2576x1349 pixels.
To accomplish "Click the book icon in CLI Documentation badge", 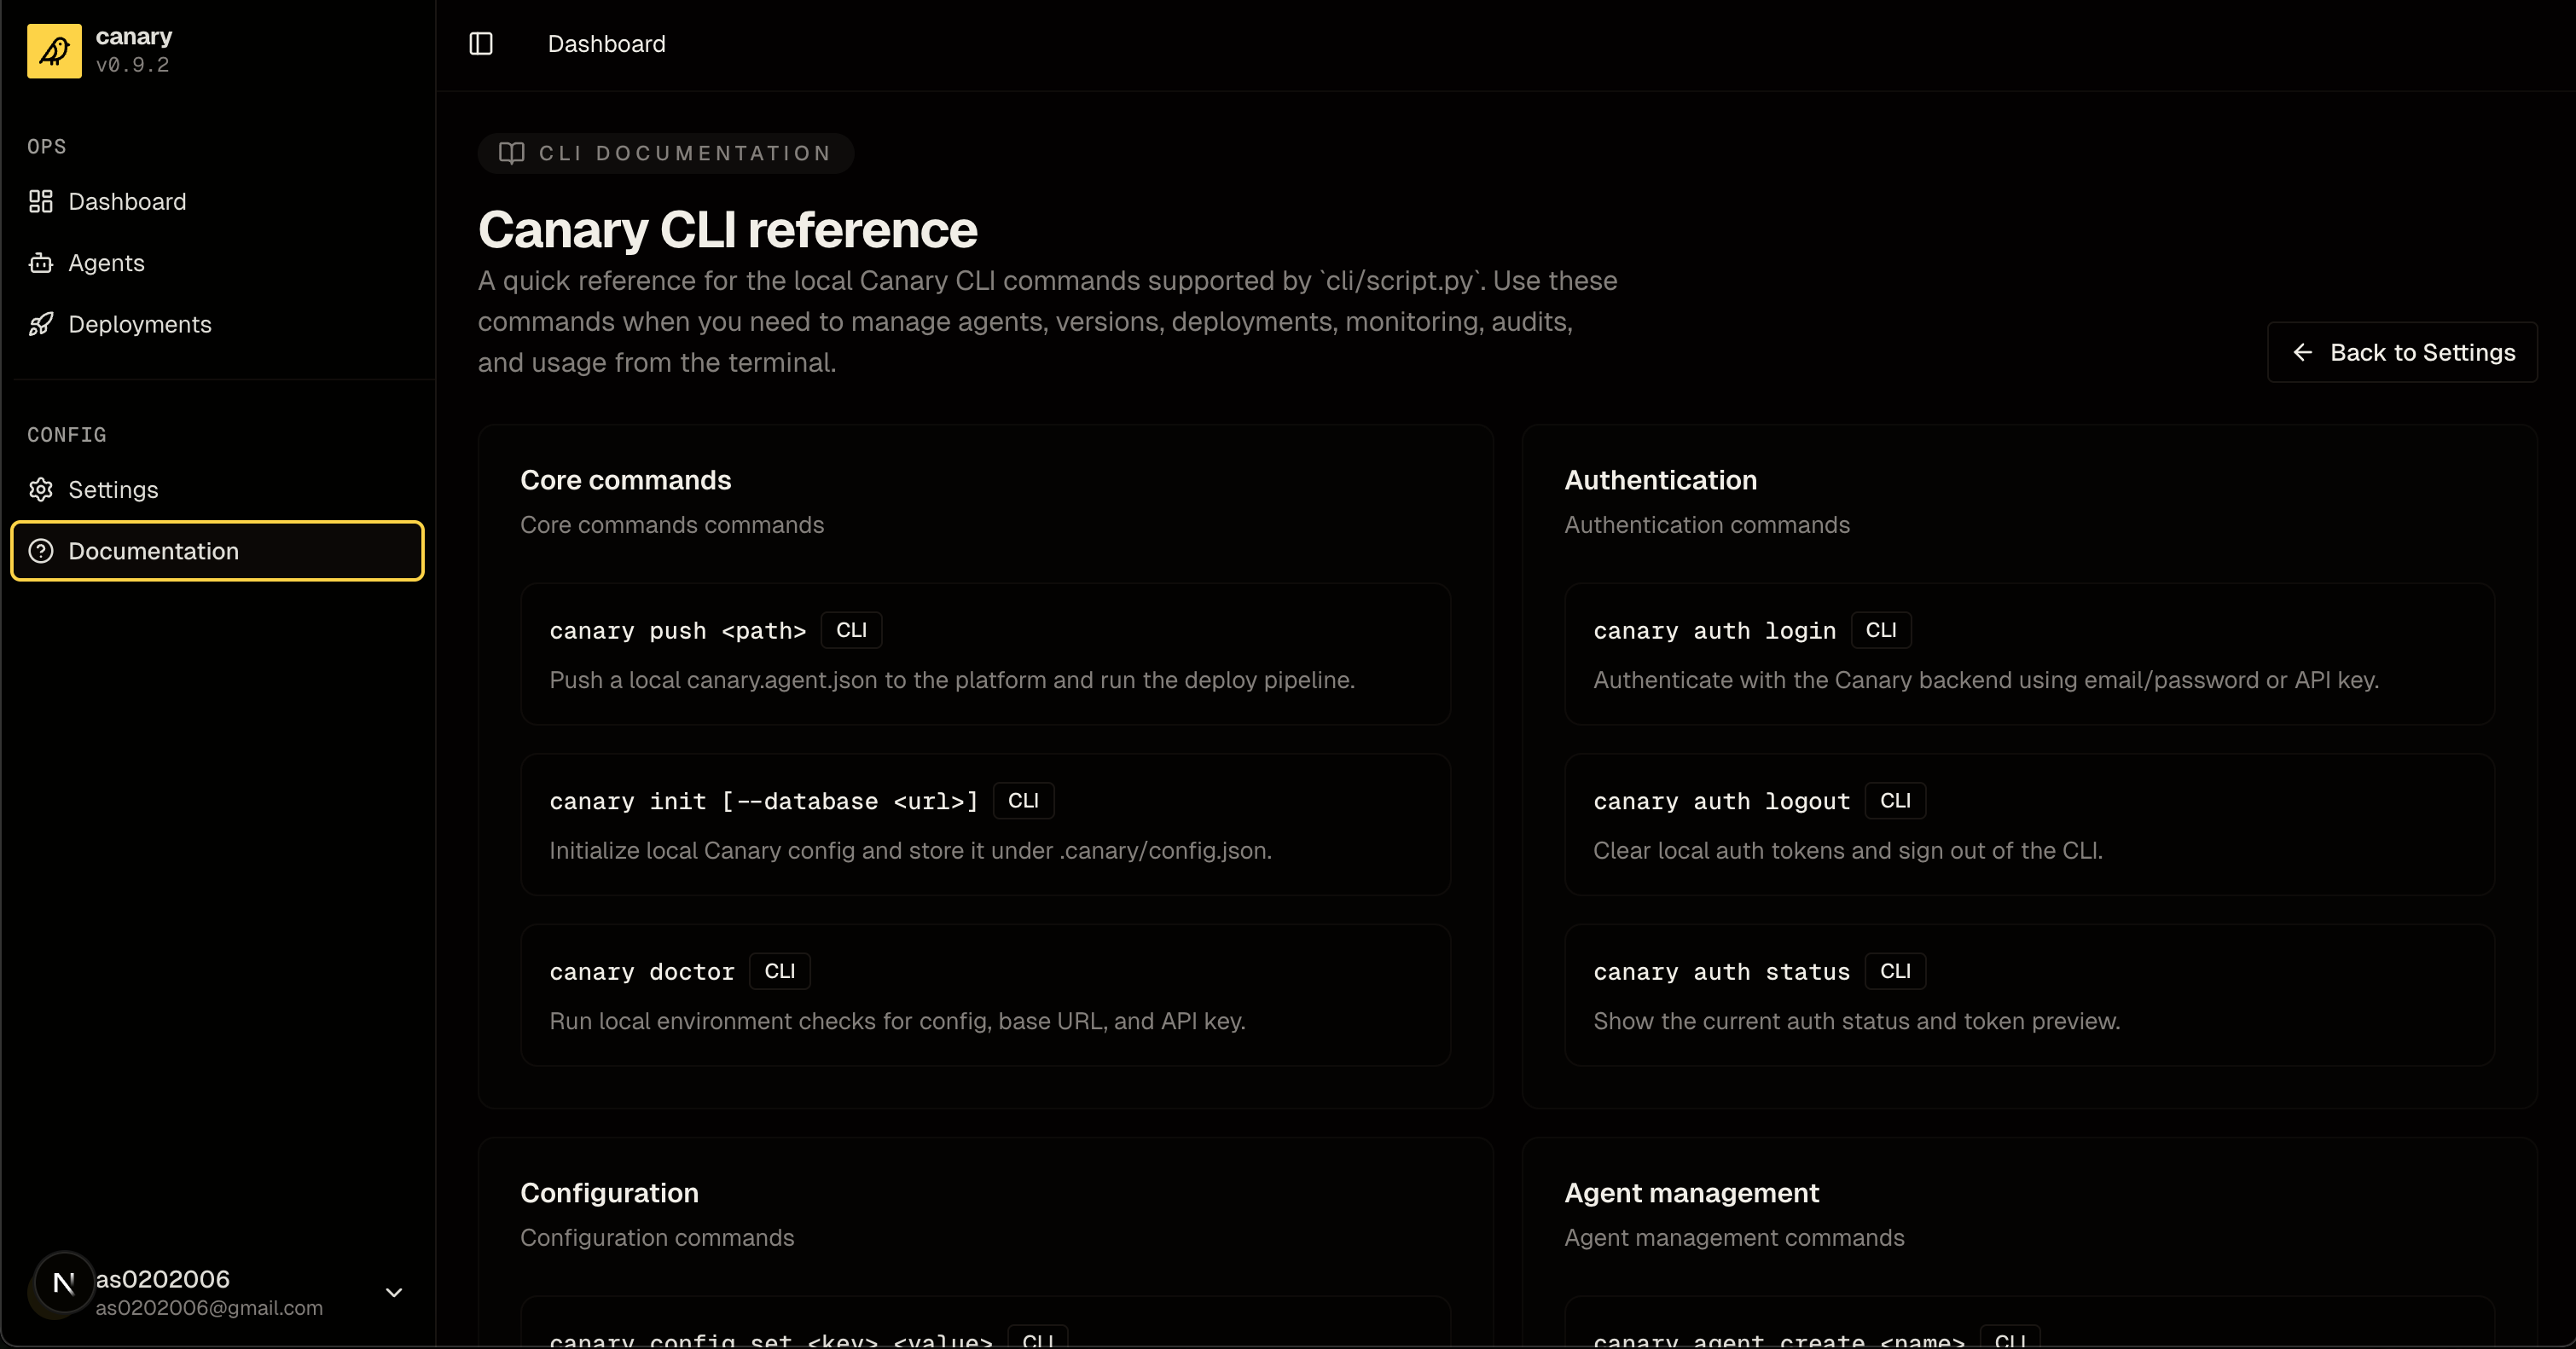I will pyautogui.click(x=512, y=153).
